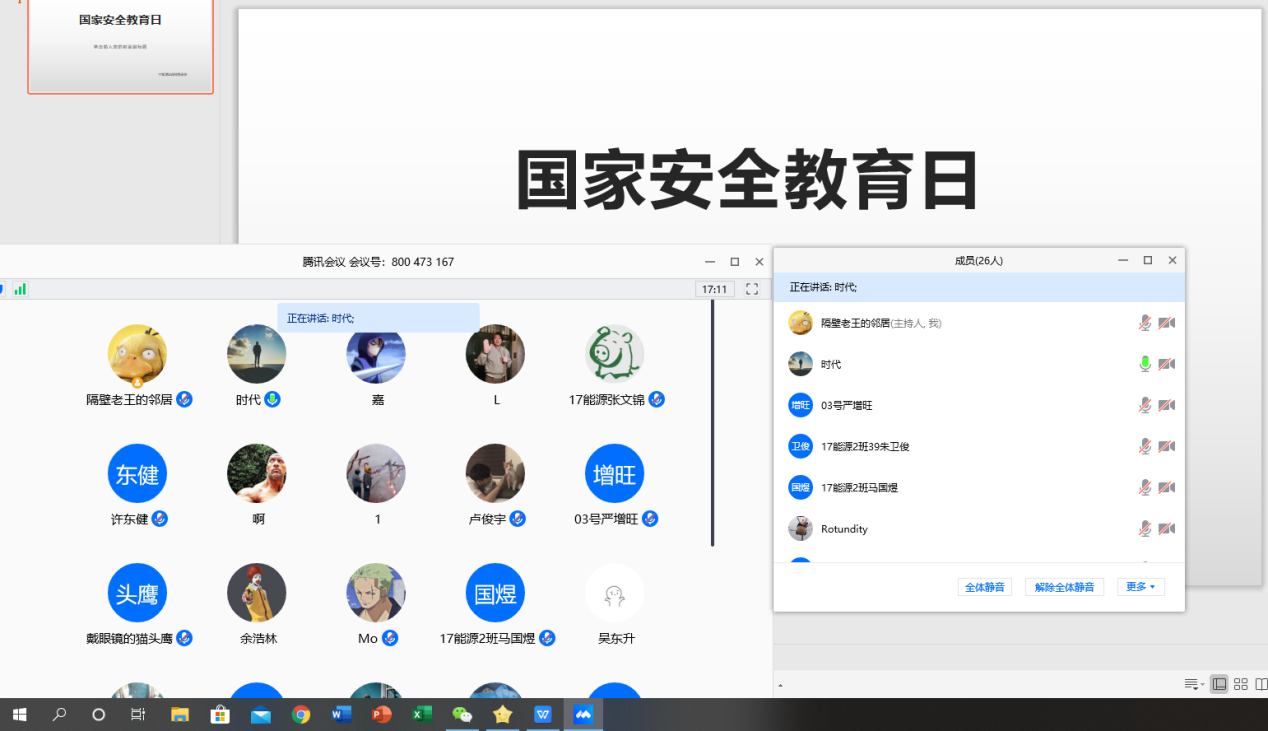Toggle the camera for 17能源2班马国煜

tap(1167, 487)
